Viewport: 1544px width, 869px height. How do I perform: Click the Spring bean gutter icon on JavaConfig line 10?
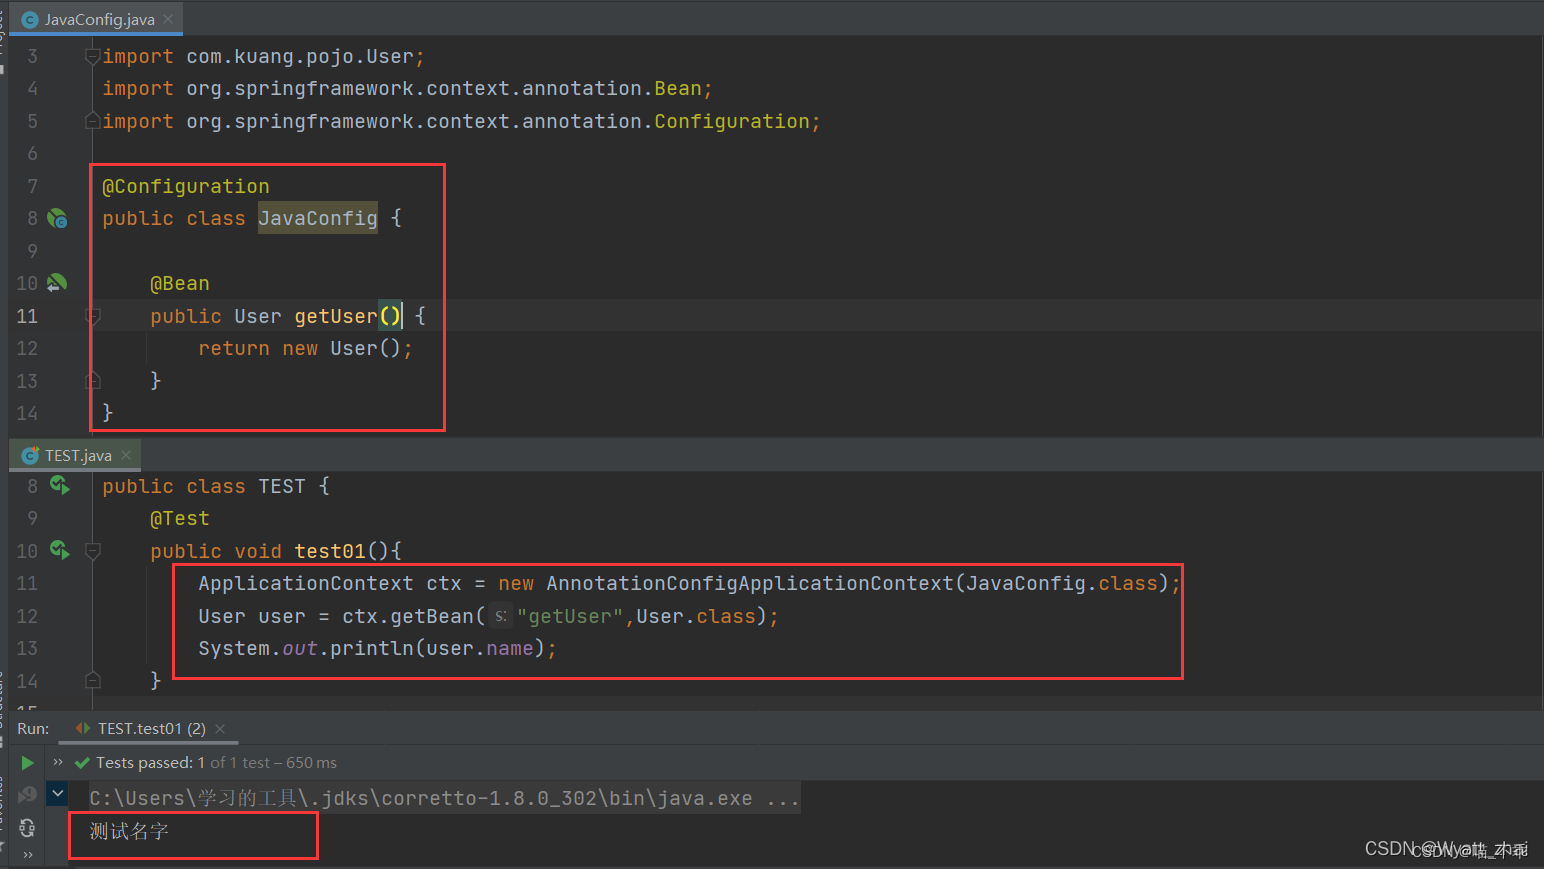[x=57, y=283]
